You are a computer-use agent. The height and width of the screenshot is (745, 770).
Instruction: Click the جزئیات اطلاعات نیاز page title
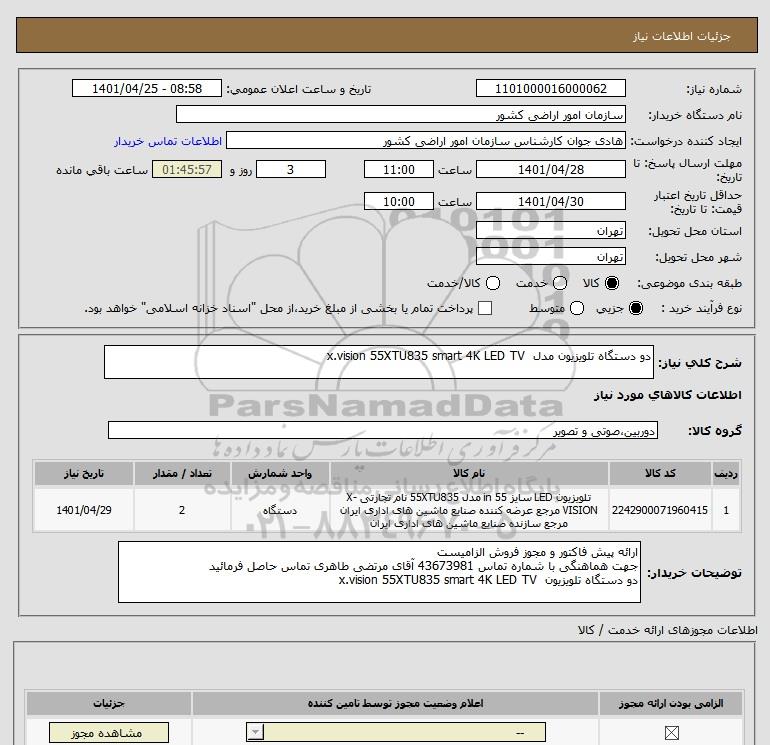coord(681,36)
